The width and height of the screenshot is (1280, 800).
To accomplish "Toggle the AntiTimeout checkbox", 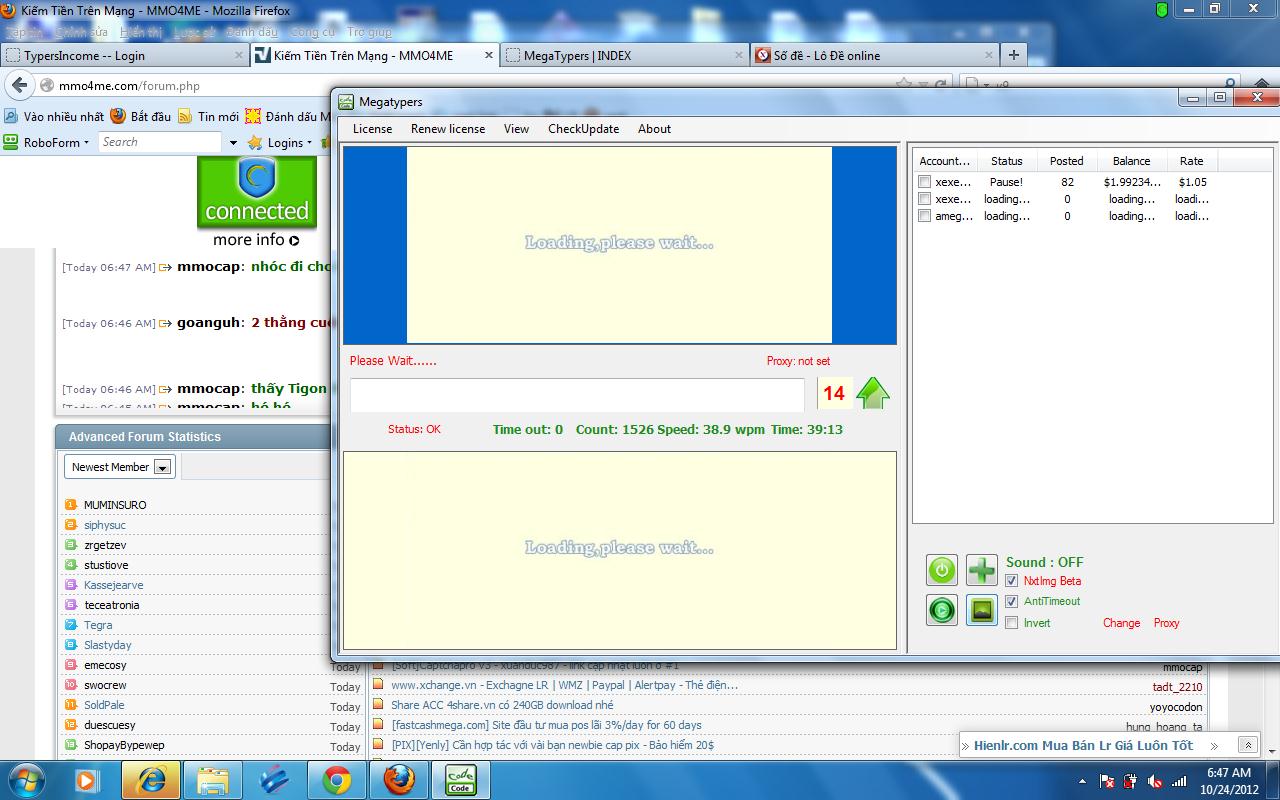I will (x=1011, y=602).
